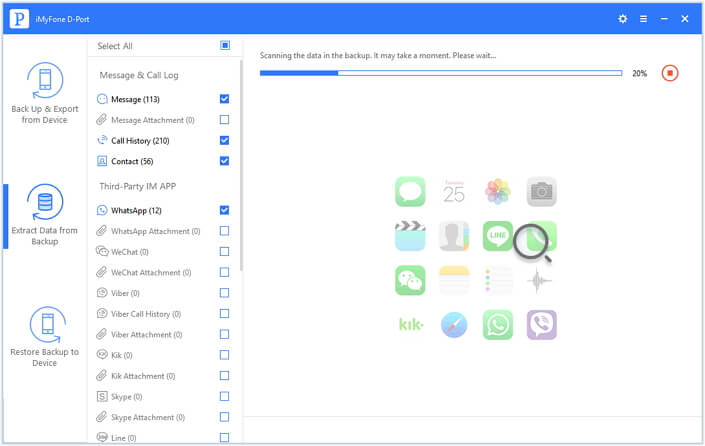Click the Safari compass app icon
The image size is (705, 446).
click(454, 325)
